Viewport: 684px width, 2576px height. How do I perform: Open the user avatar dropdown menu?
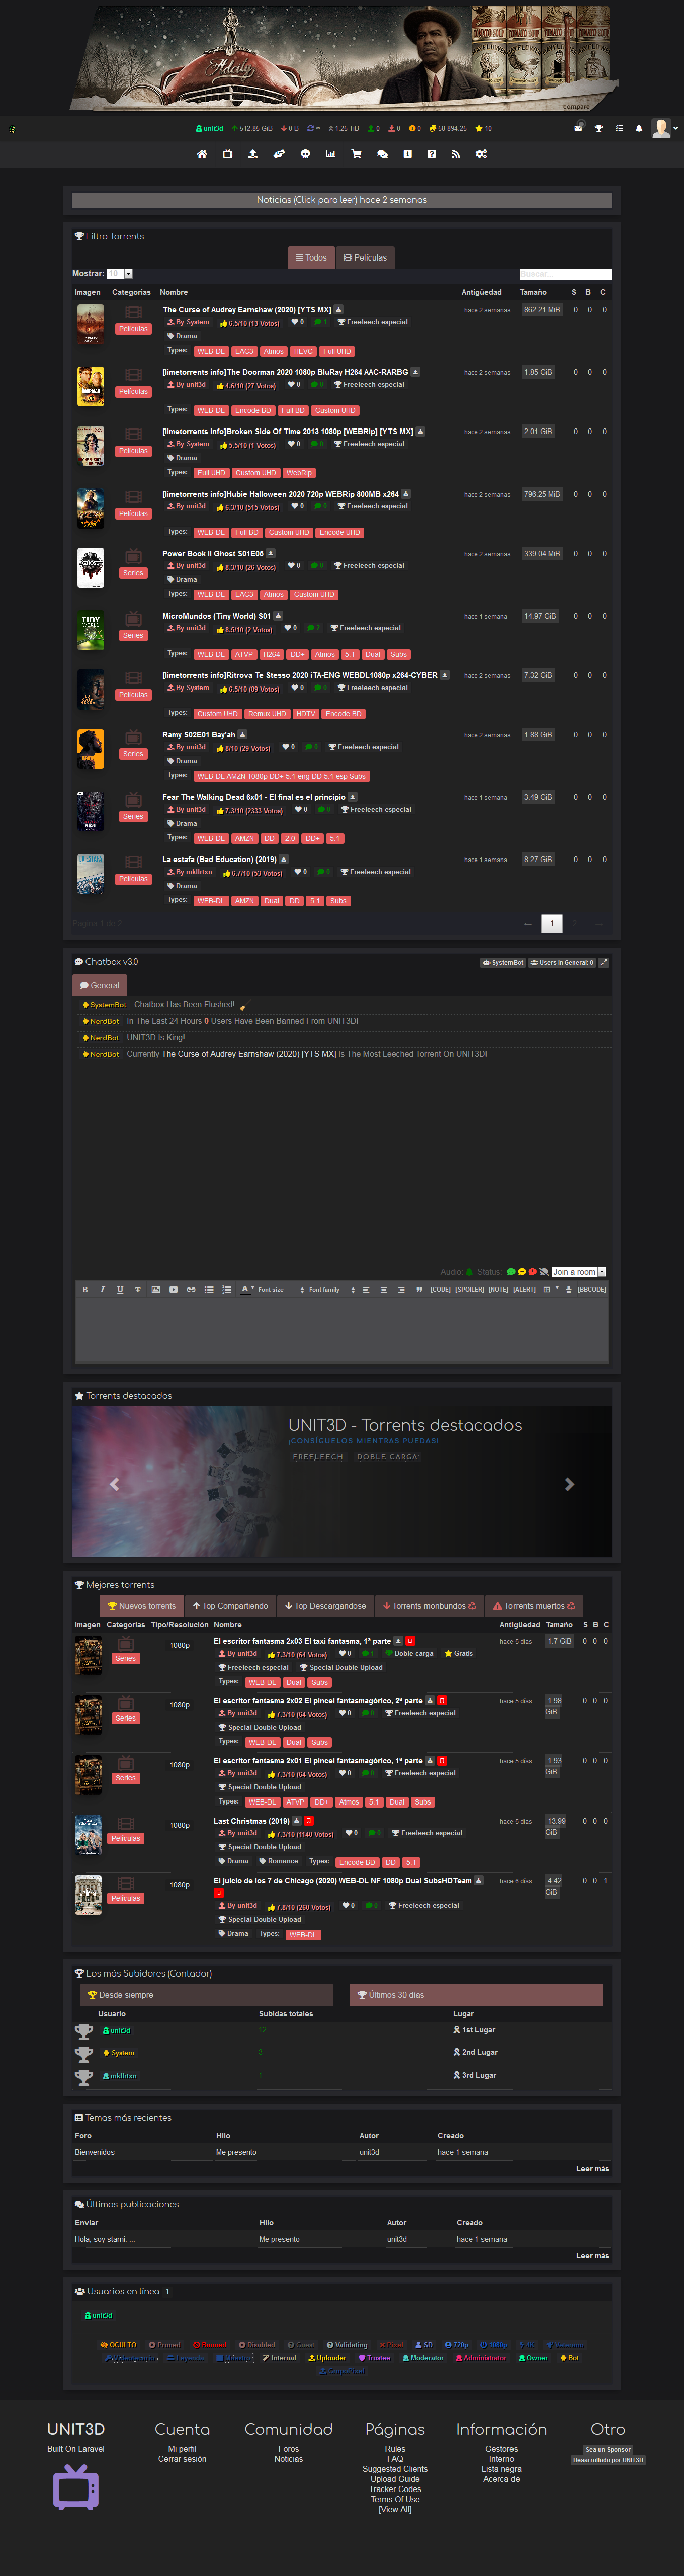(665, 128)
